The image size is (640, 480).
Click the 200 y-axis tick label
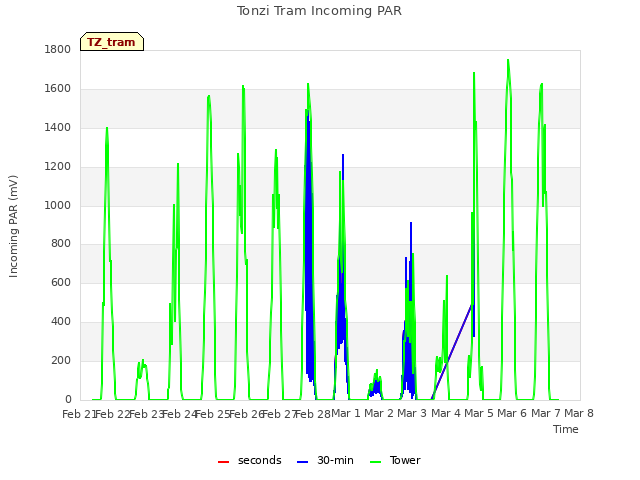coord(61,360)
